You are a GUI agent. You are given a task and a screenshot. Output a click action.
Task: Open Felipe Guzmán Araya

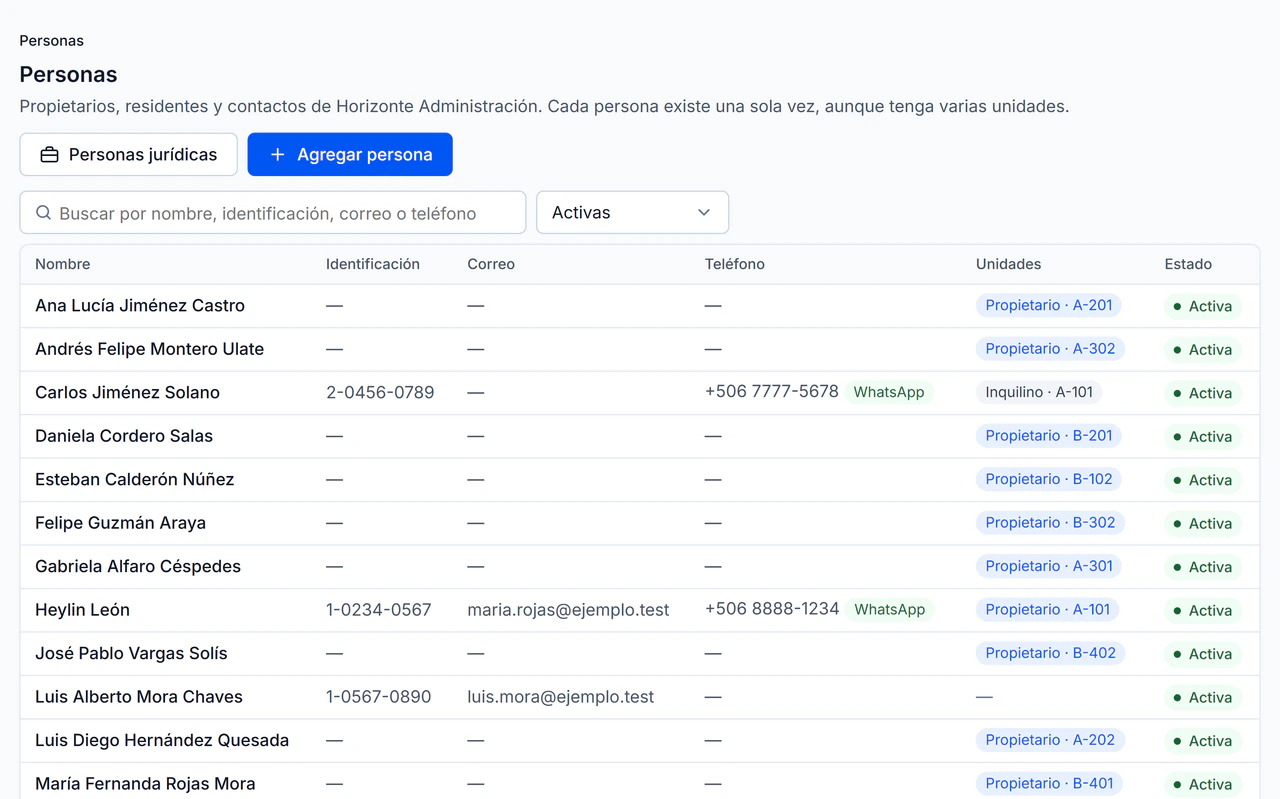121,523
